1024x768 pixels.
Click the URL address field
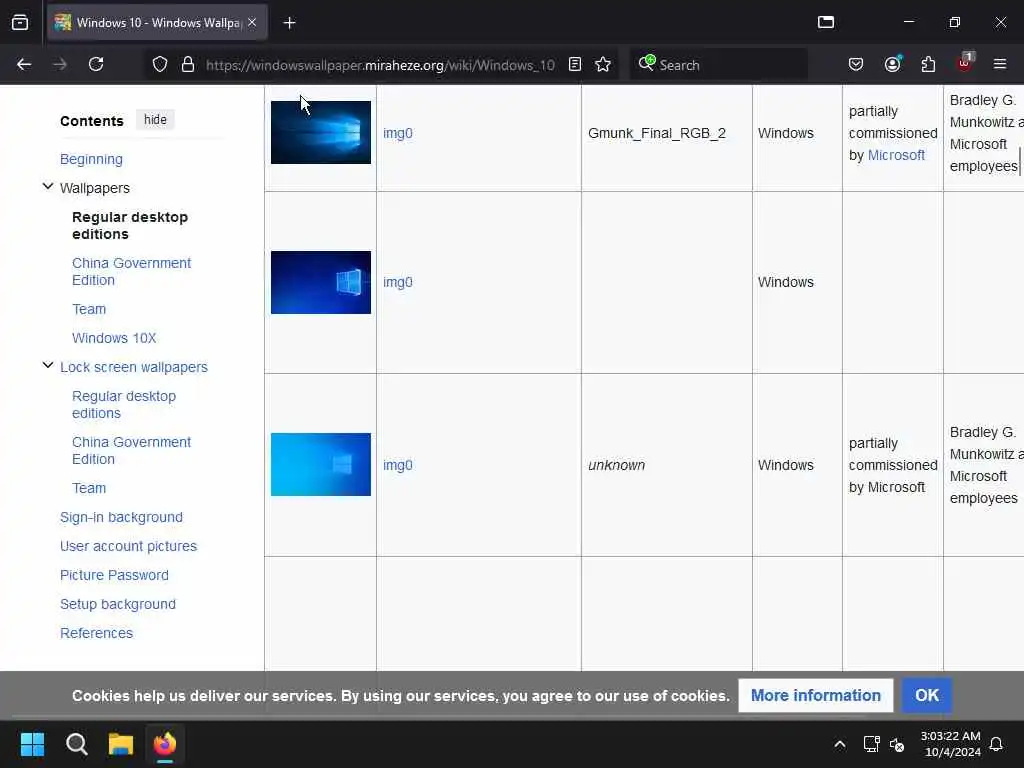(x=379, y=65)
